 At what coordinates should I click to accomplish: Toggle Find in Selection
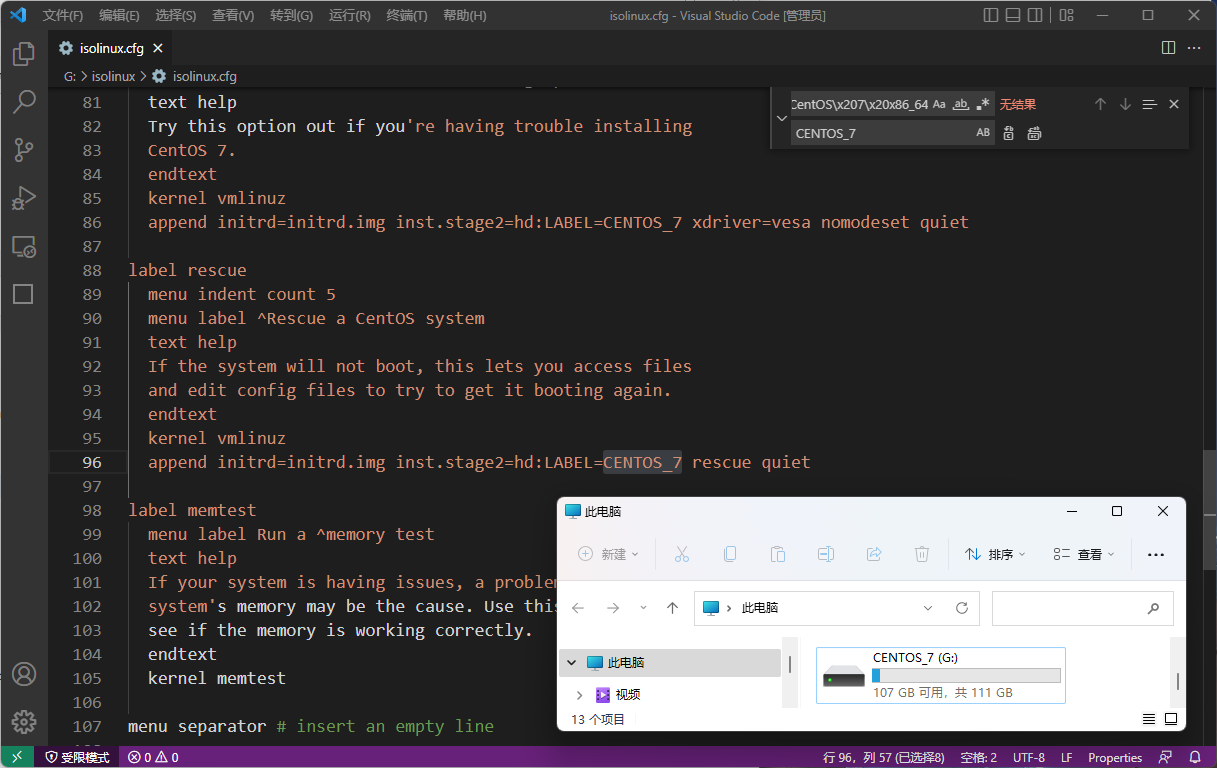click(1150, 104)
